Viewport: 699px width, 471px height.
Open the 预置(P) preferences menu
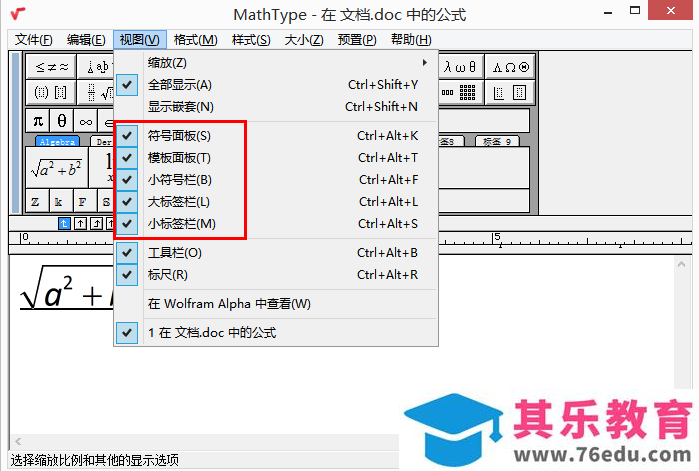tap(357, 40)
